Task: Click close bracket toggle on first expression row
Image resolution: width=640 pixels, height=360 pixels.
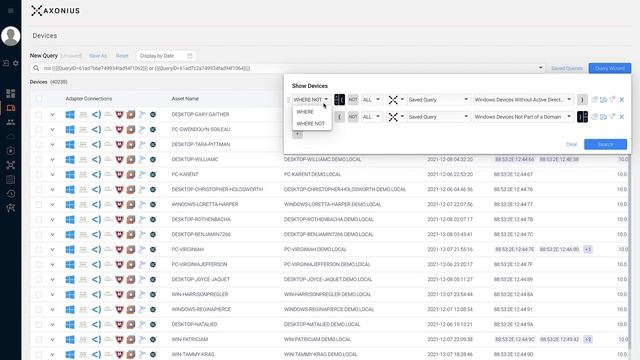Action: (582, 100)
